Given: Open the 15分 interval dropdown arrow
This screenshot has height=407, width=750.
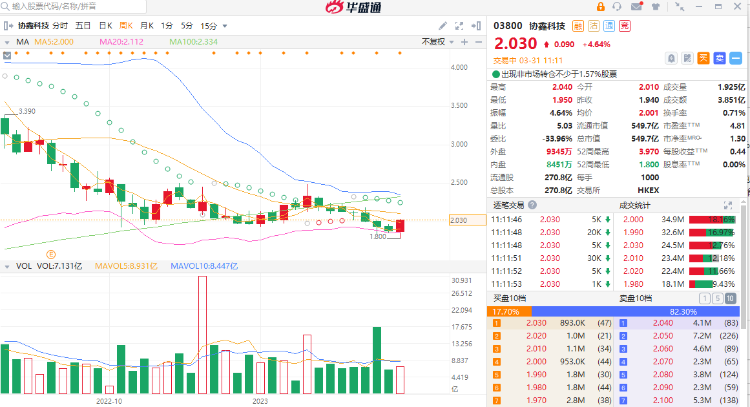Looking at the screenshot, I should [225, 26].
